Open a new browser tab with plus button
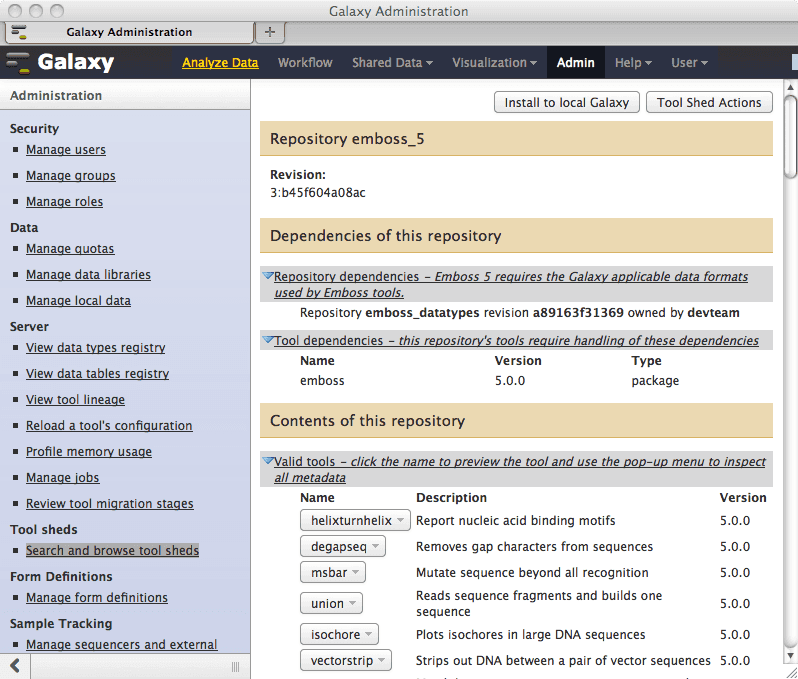Screen dimensions: 798x679 click(x=270, y=32)
